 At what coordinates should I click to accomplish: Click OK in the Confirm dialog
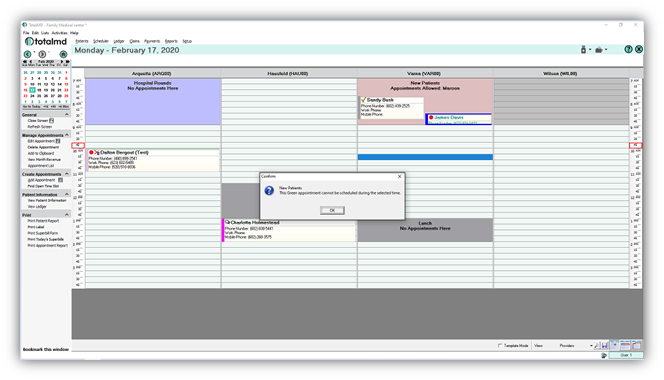(x=332, y=210)
